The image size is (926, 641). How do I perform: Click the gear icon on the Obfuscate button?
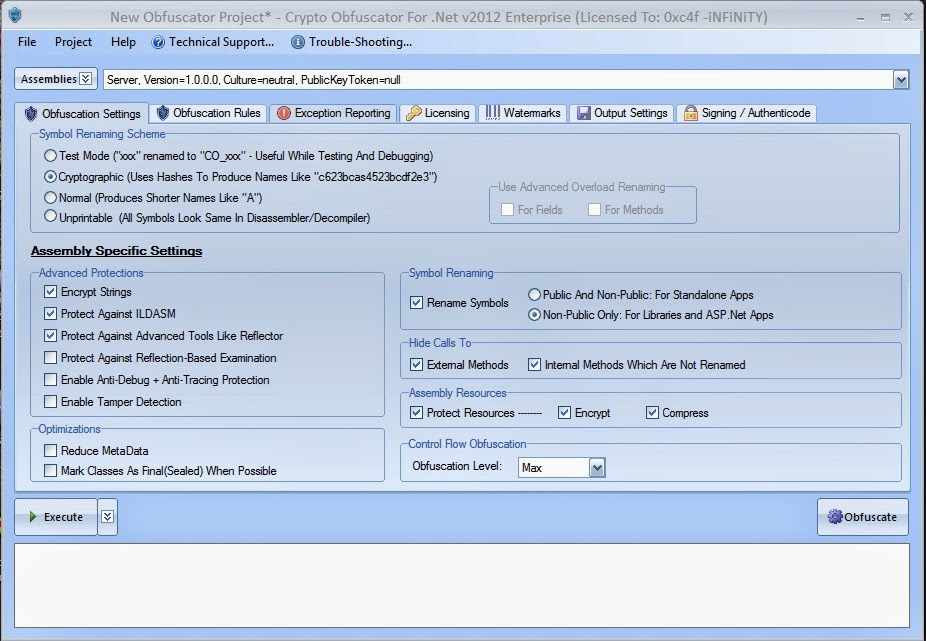pos(836,517)
